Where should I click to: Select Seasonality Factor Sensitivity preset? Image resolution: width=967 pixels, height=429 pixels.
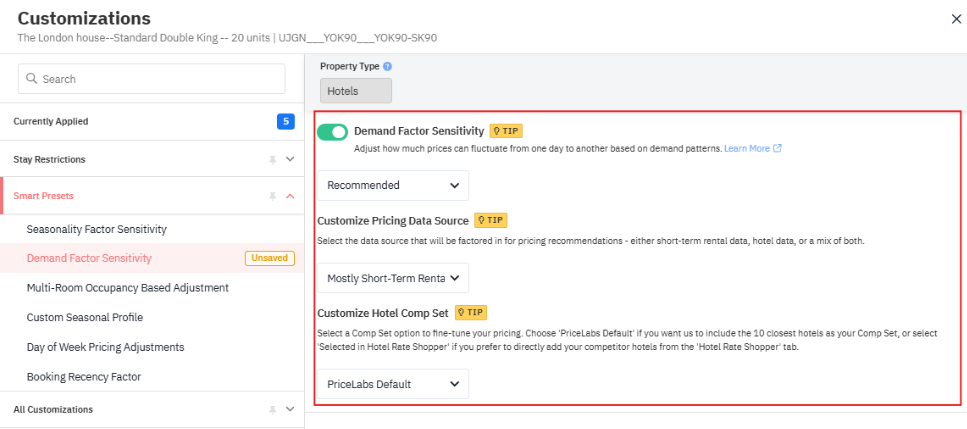(x=96, y=229)
